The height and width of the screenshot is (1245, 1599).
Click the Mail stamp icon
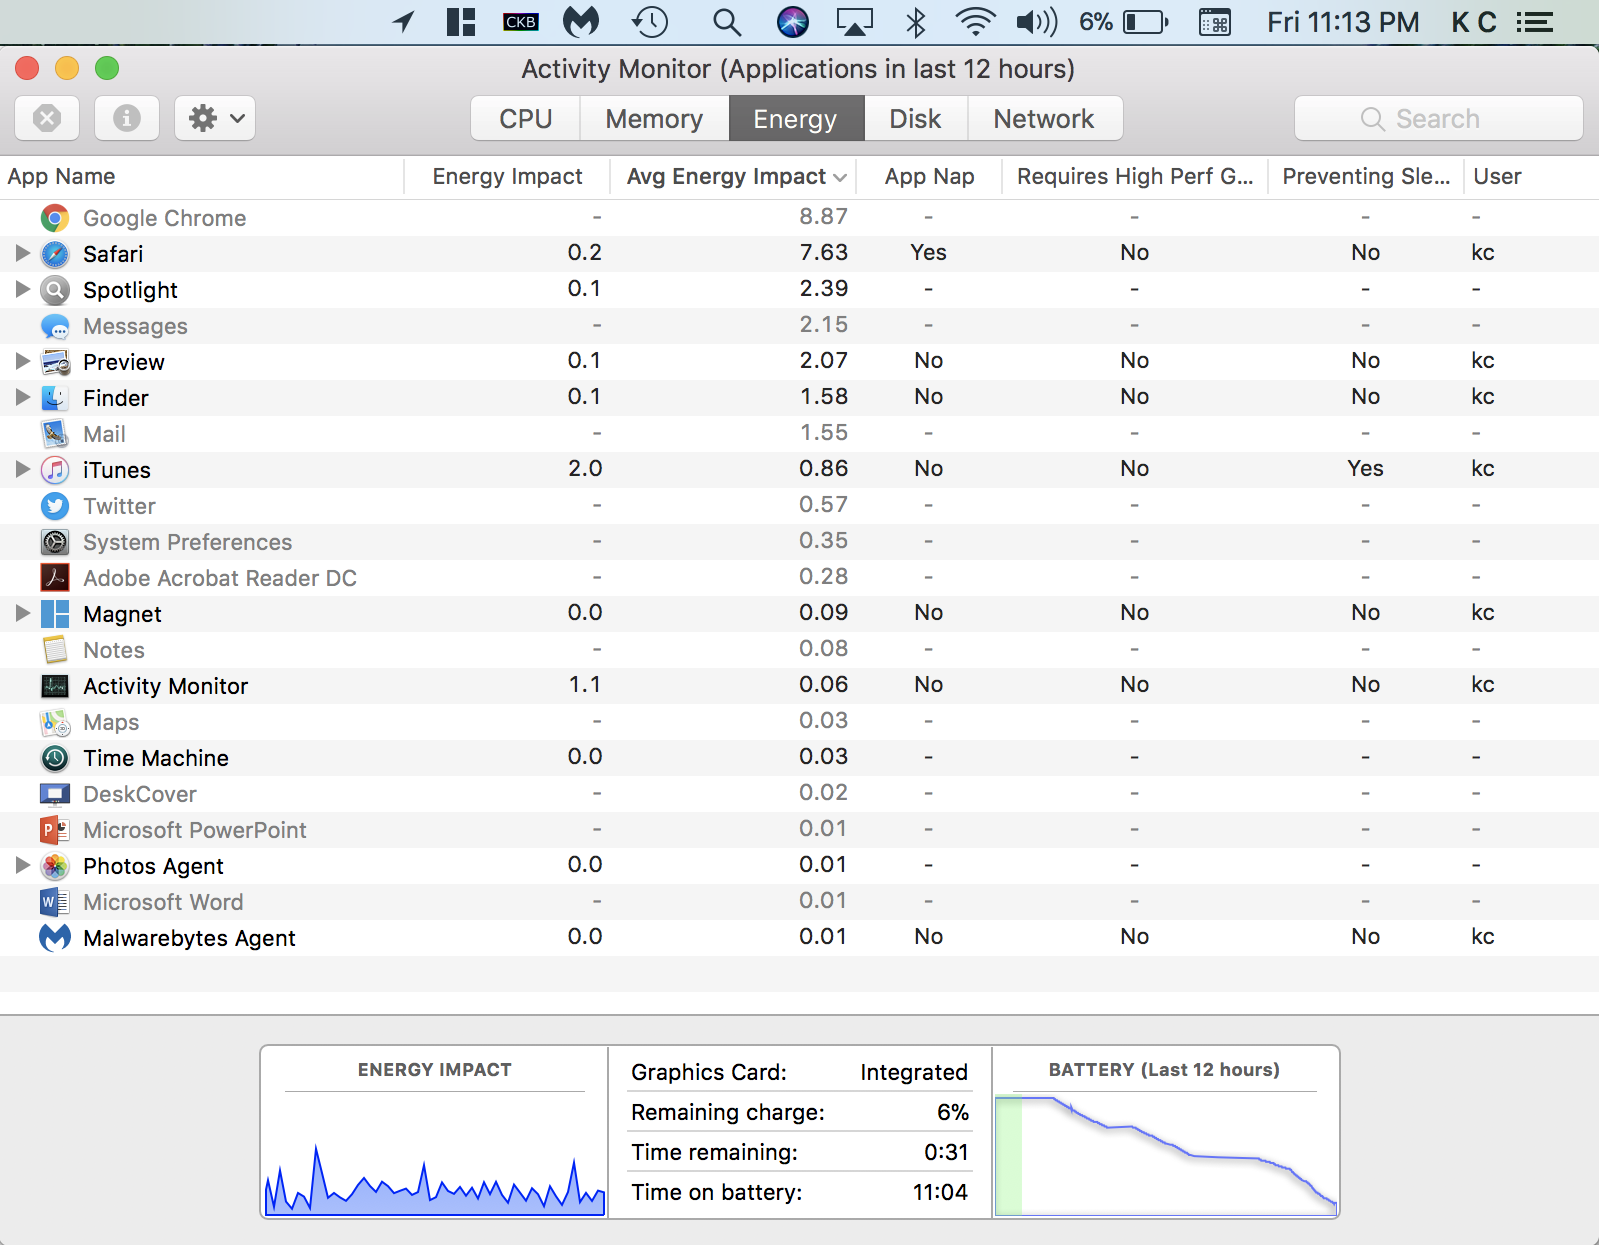point(55,434)
